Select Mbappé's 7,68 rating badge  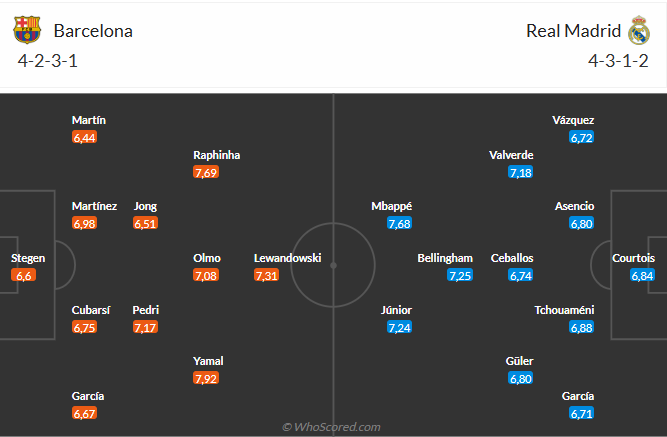(x=399, y=223)
